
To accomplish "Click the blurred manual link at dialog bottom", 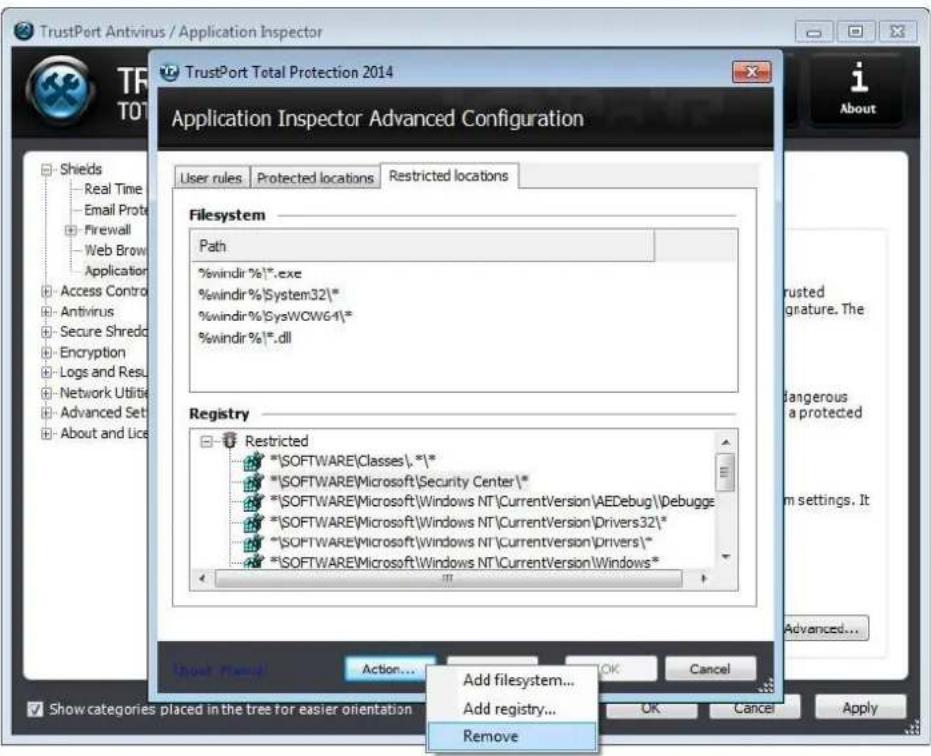I will [219, 670].
